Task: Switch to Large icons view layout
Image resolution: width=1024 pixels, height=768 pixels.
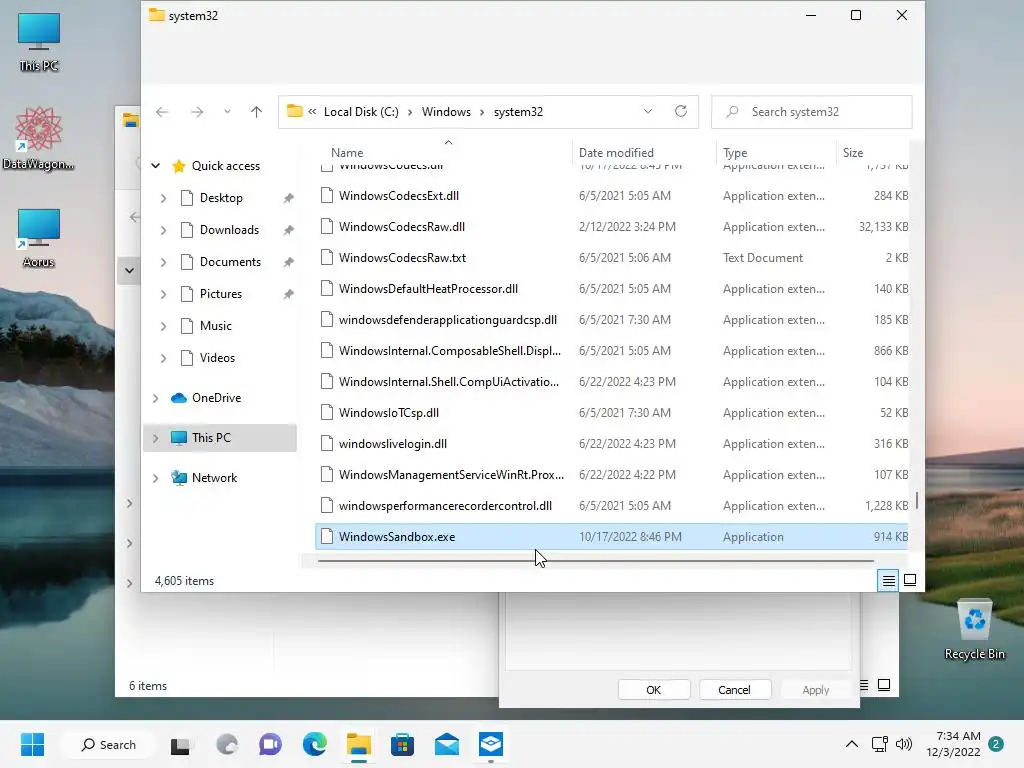Action: 910,580
